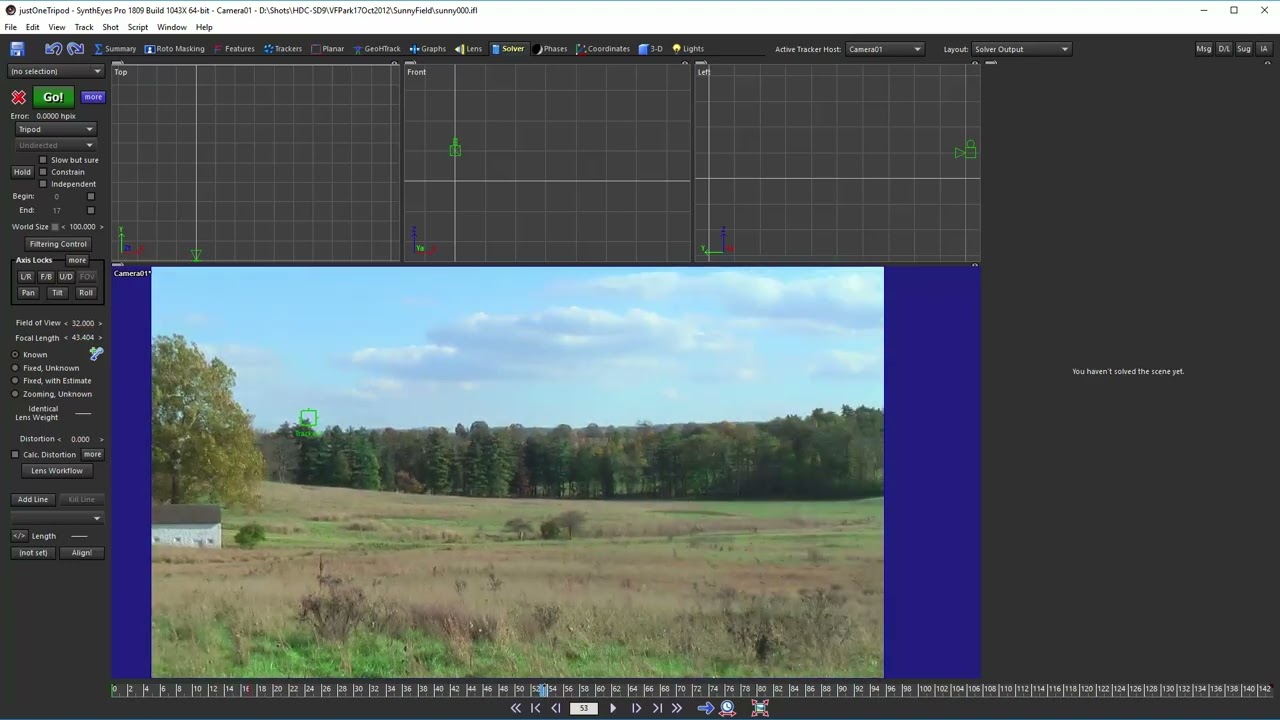Go to the next key frame

coord(657,708)
